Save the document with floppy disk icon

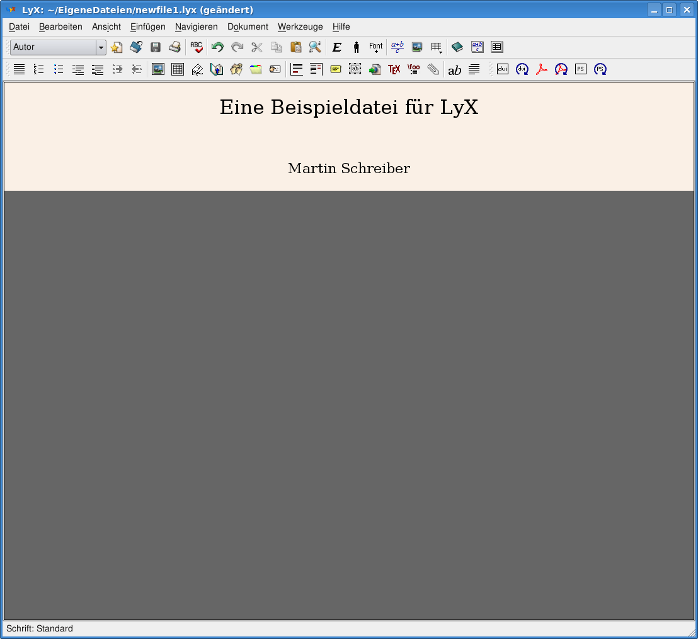(155, 47)
